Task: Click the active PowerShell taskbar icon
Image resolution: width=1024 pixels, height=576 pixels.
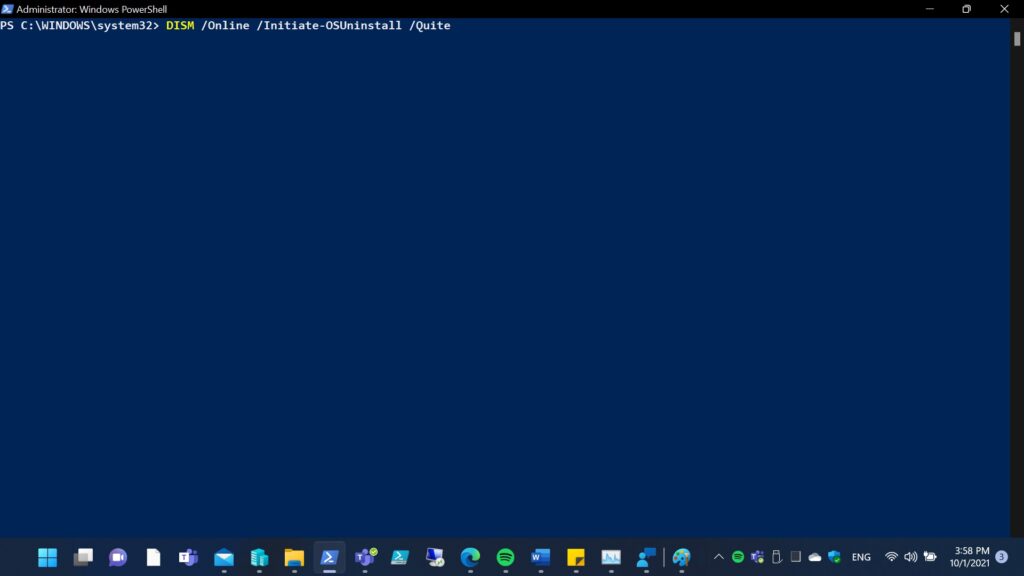Action: click(329, 557)
